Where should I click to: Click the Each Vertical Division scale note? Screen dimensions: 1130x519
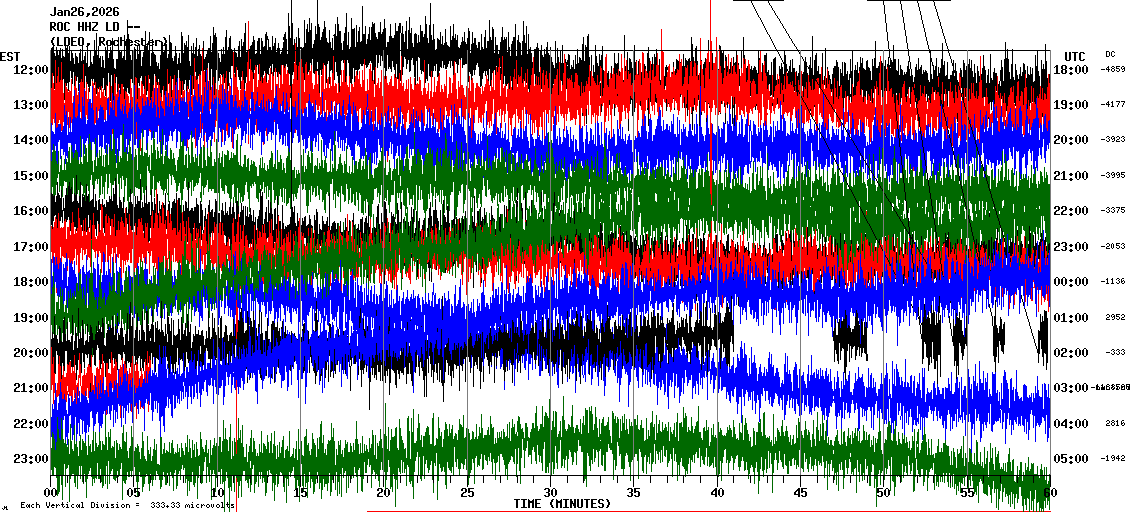pos(125,505)
